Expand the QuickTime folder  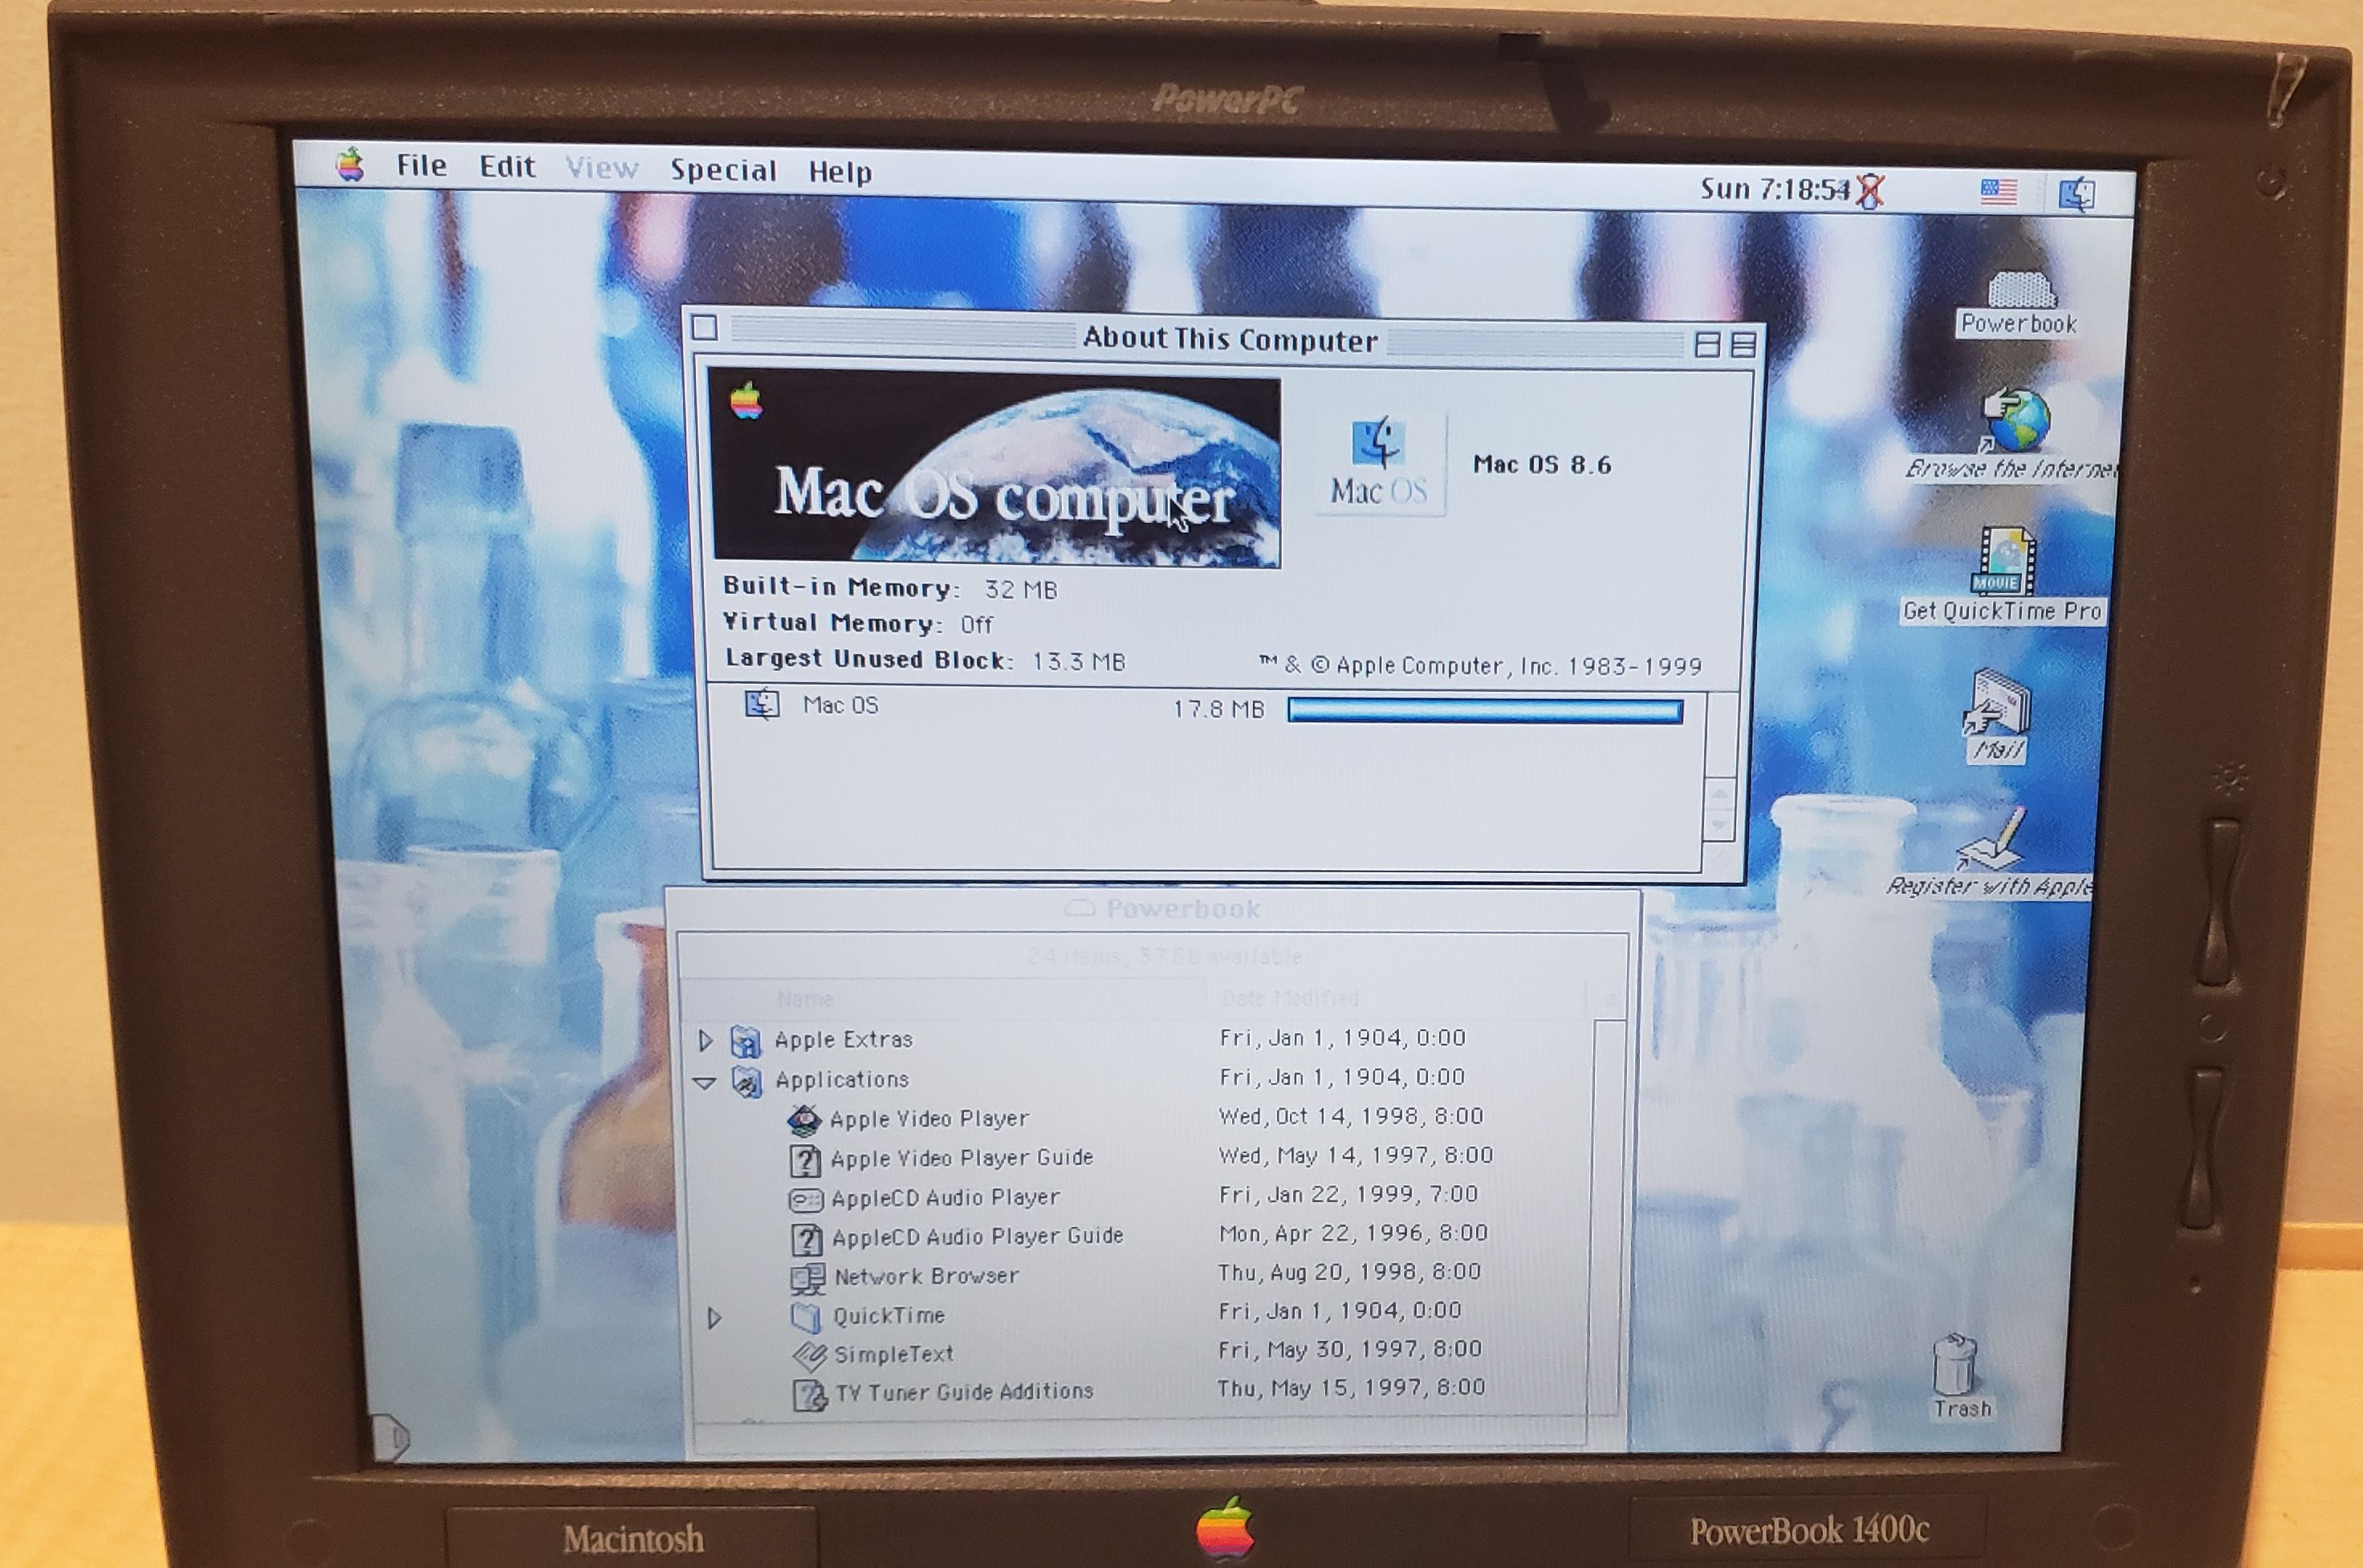tap(714, 1318)
